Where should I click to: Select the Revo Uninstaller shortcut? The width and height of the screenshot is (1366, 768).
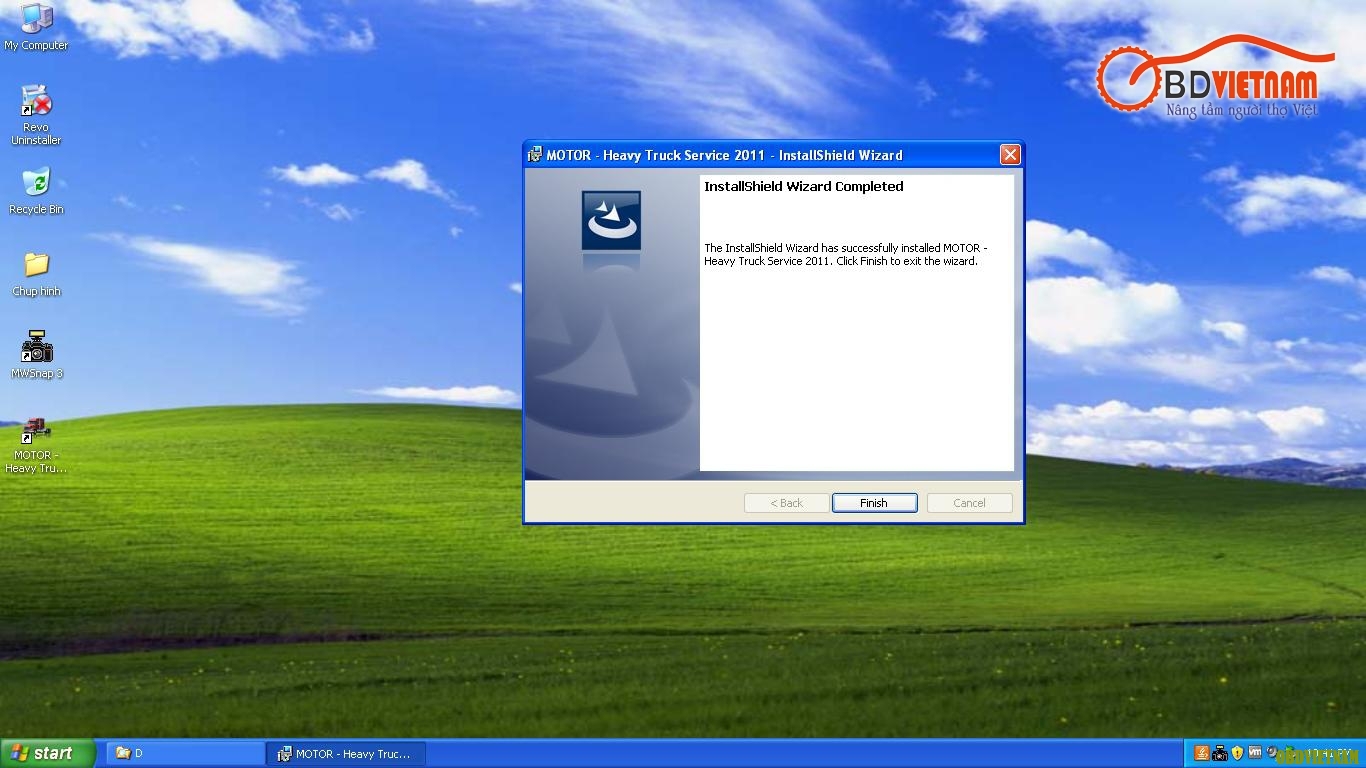36,114
